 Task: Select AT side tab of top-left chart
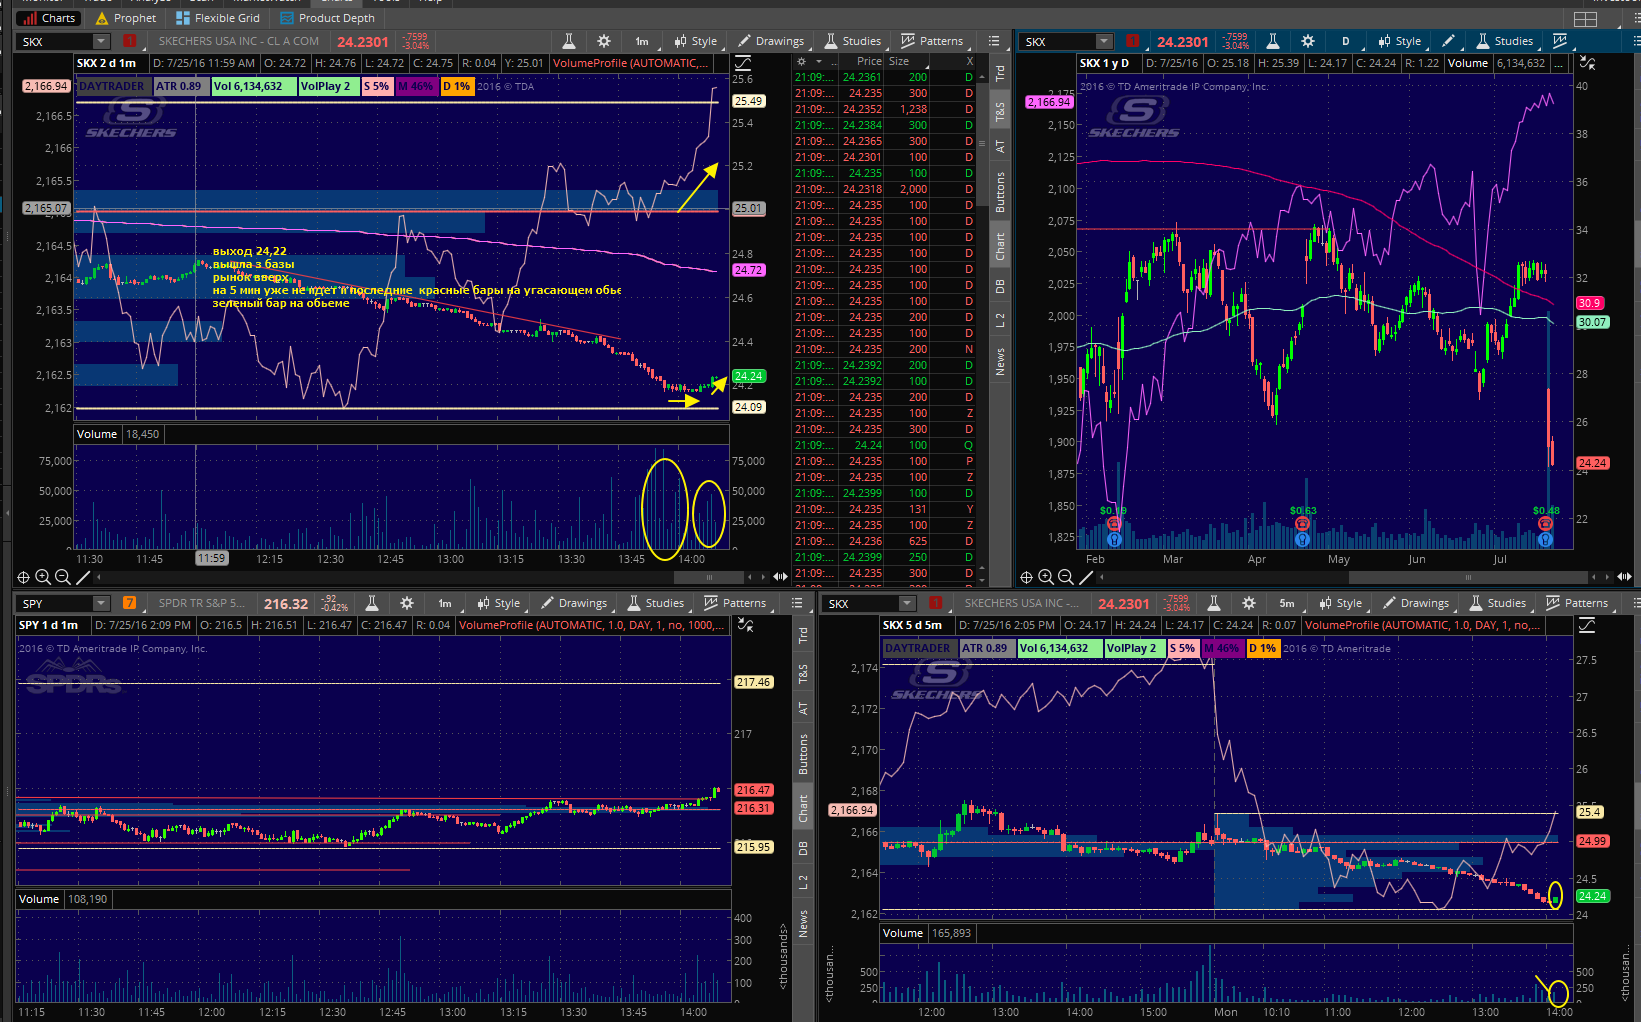1000,147
